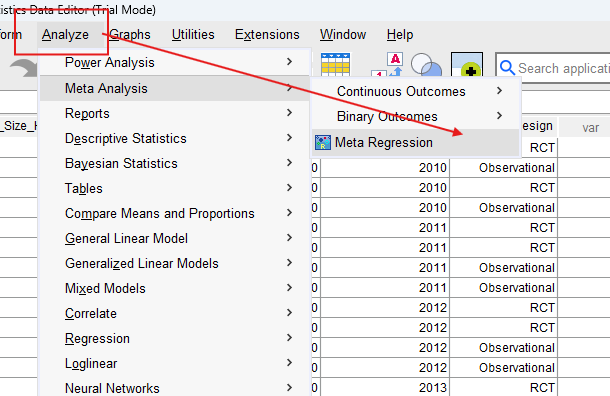Click the Meta Regression item icon
The height and width of the screenshot is (396, 610).
(x=323, y=143)
